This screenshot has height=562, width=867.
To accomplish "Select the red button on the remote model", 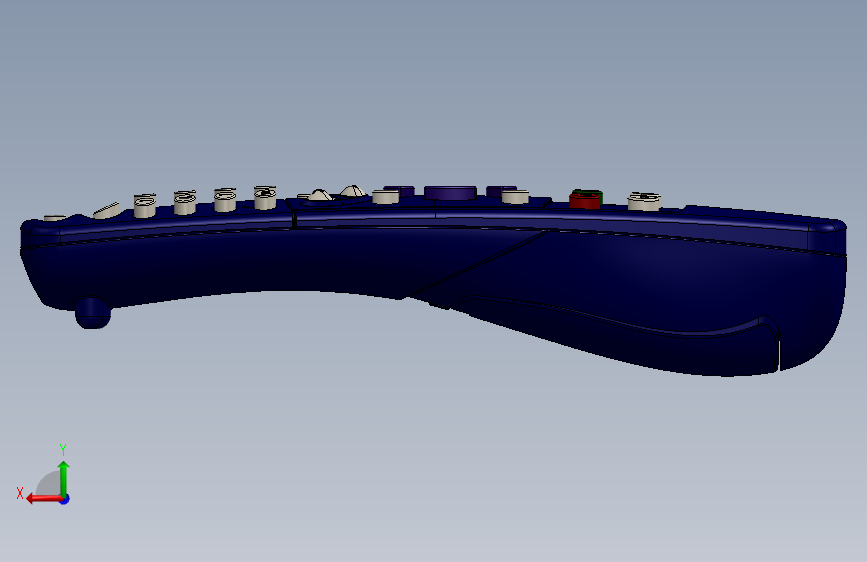I will (584, 201).
